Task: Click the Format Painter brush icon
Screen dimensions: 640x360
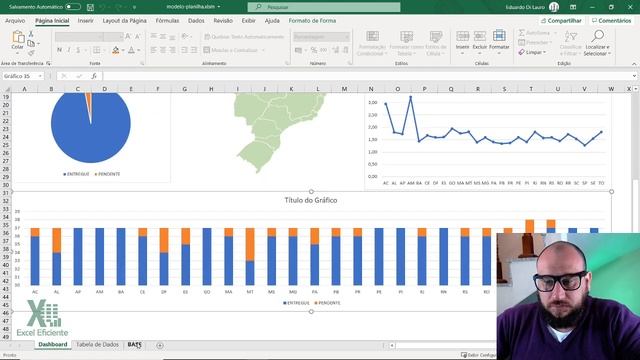Action: (x=31, y=53)
